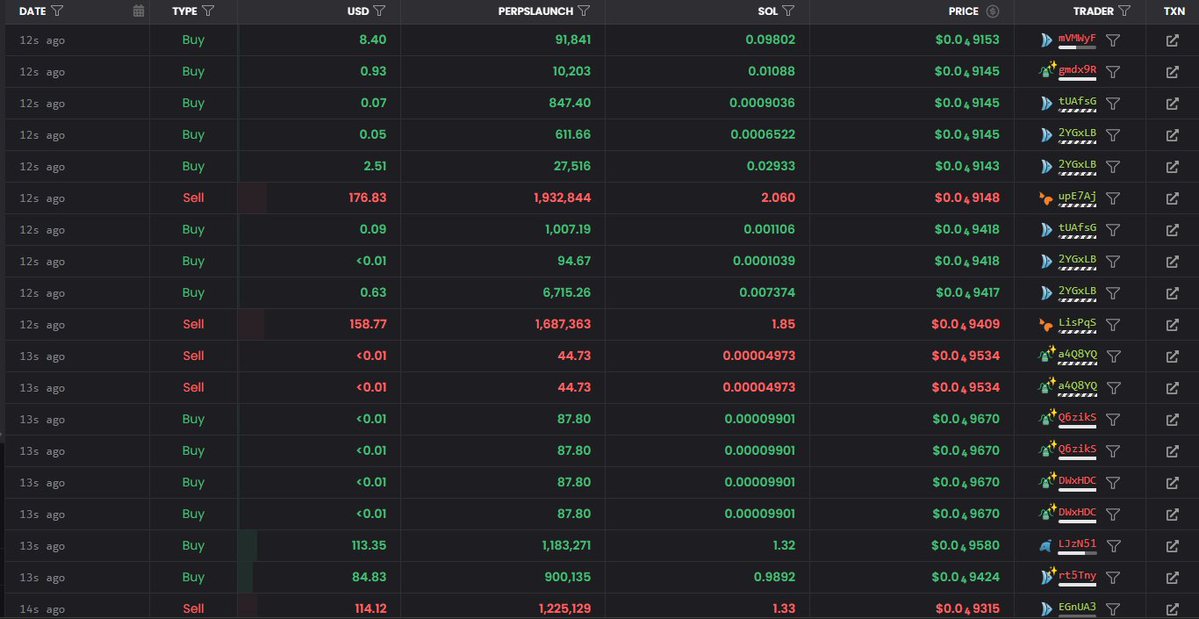Open transaction for 84.83 USD buy
The width and height of the screenshot is (1199, 619).
[x=1172, y=577]
